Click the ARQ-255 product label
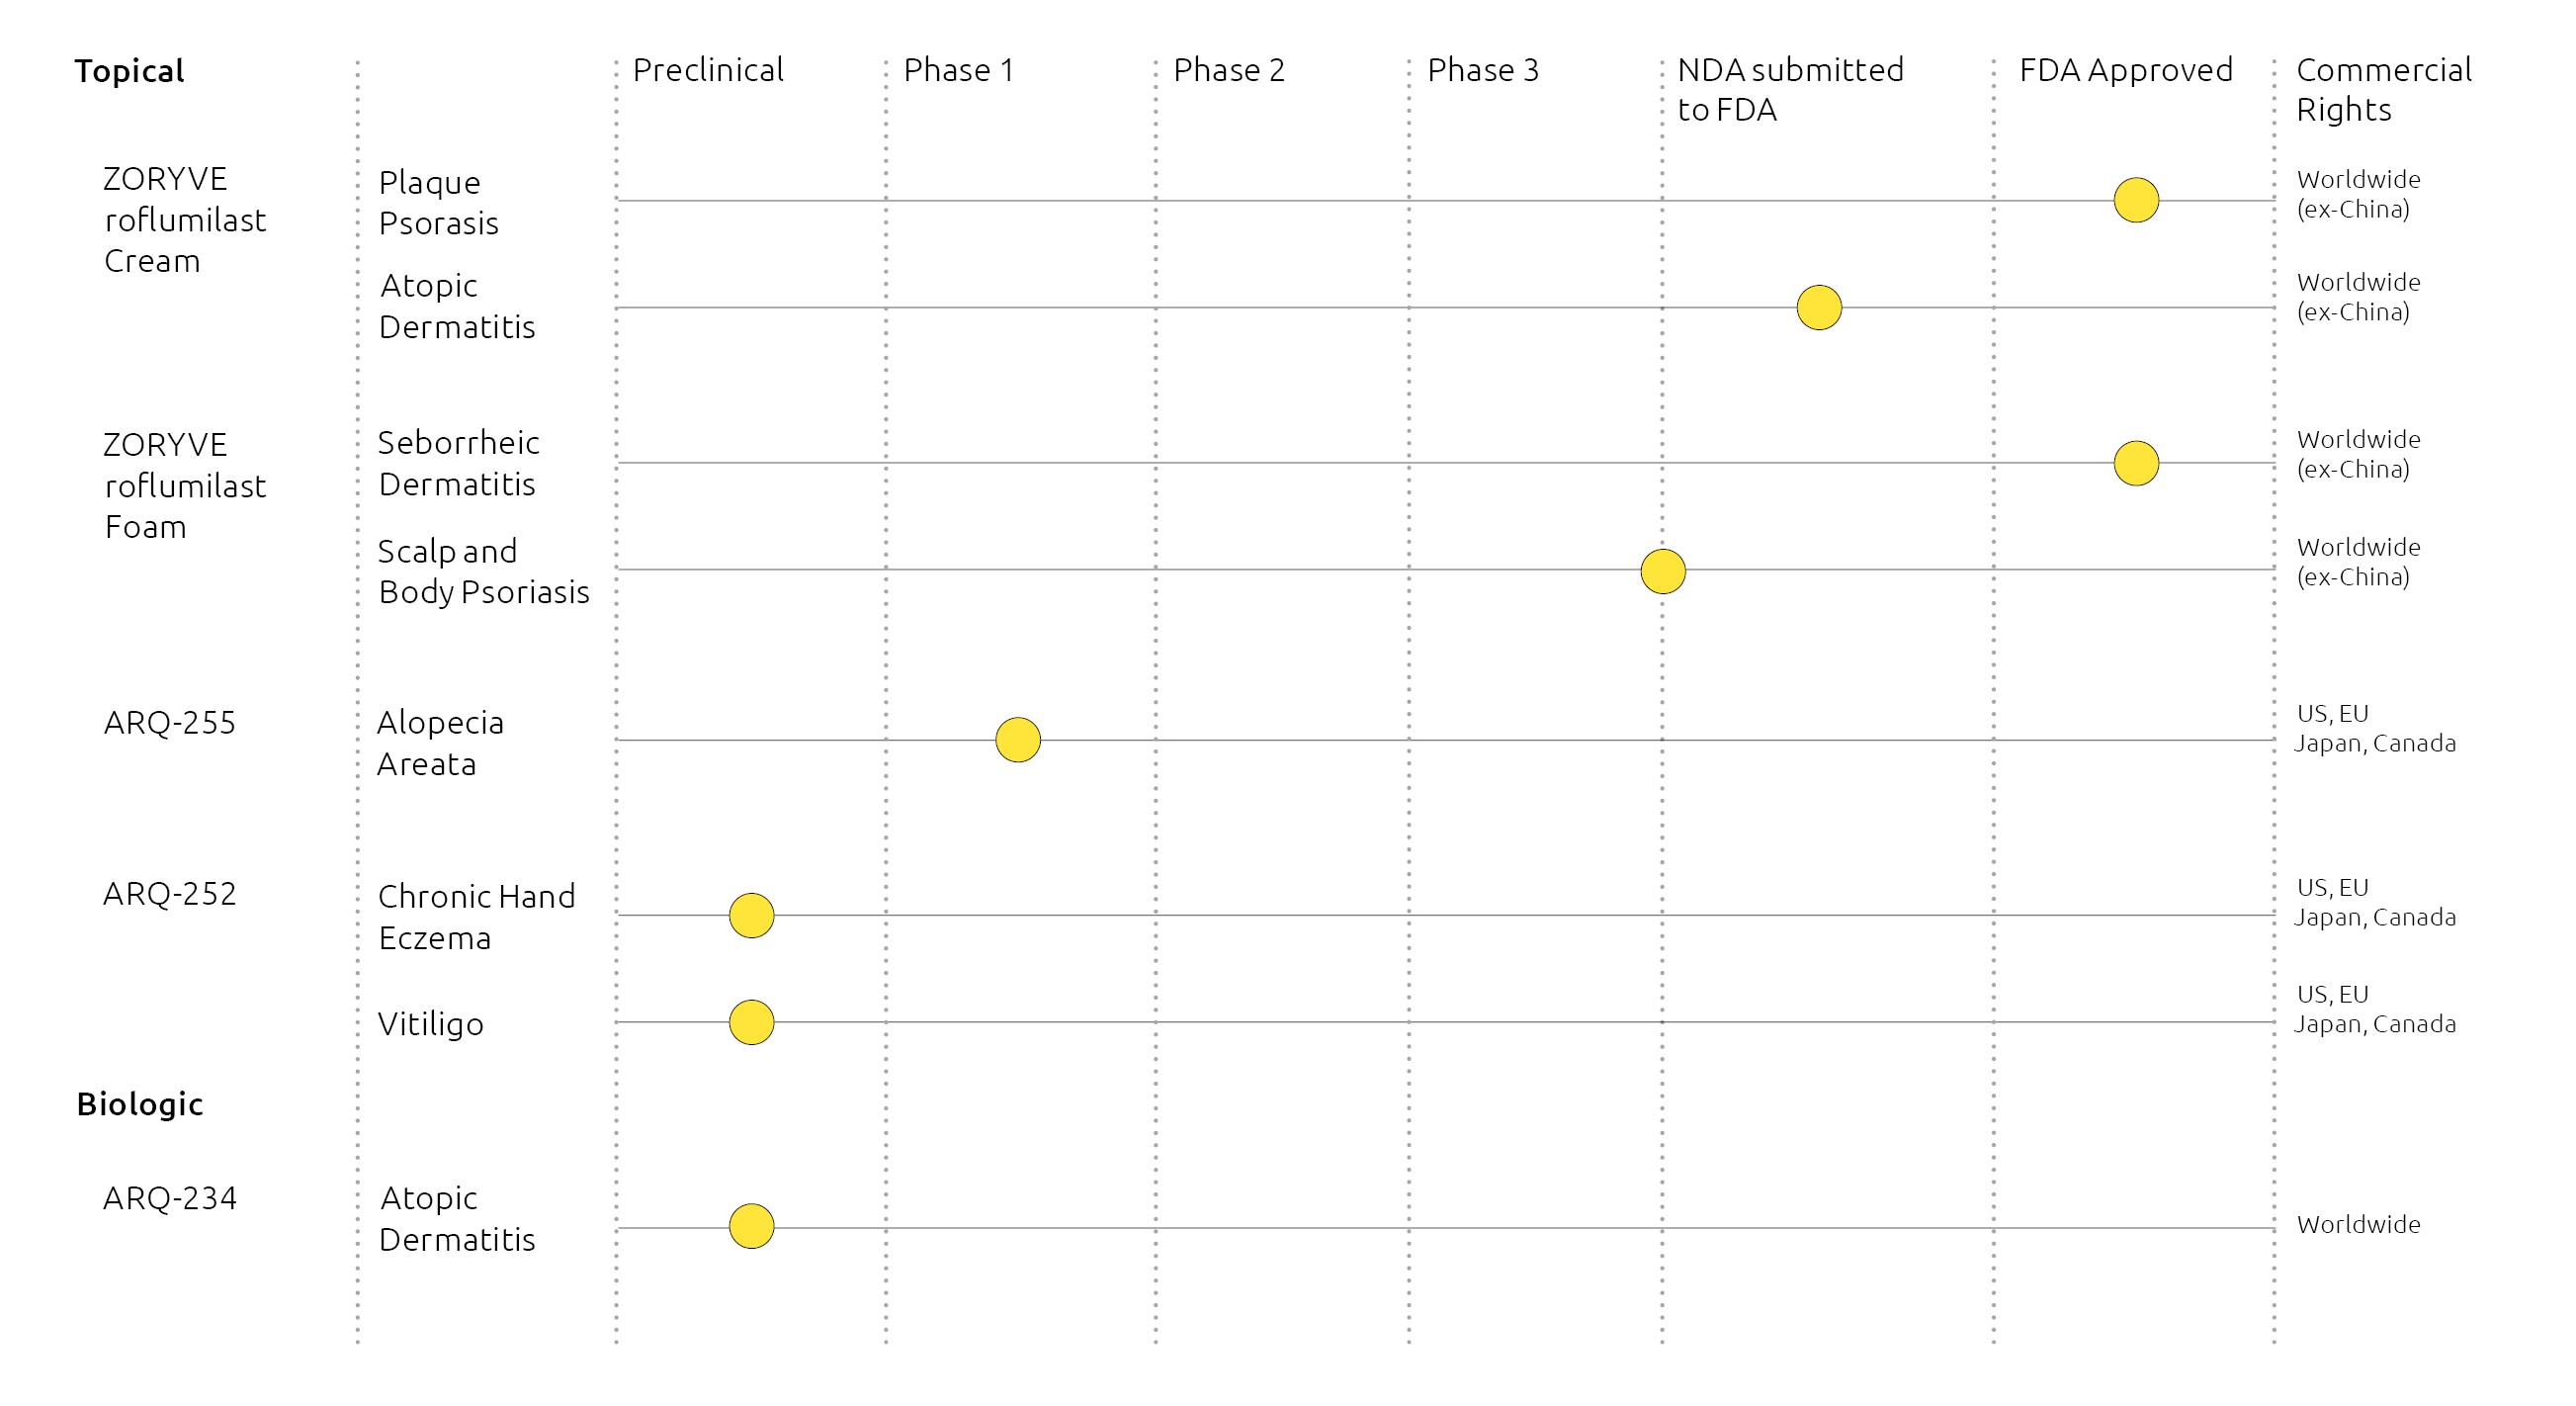This screenshot has height=1406, width=2576. (x=169, y=722)
